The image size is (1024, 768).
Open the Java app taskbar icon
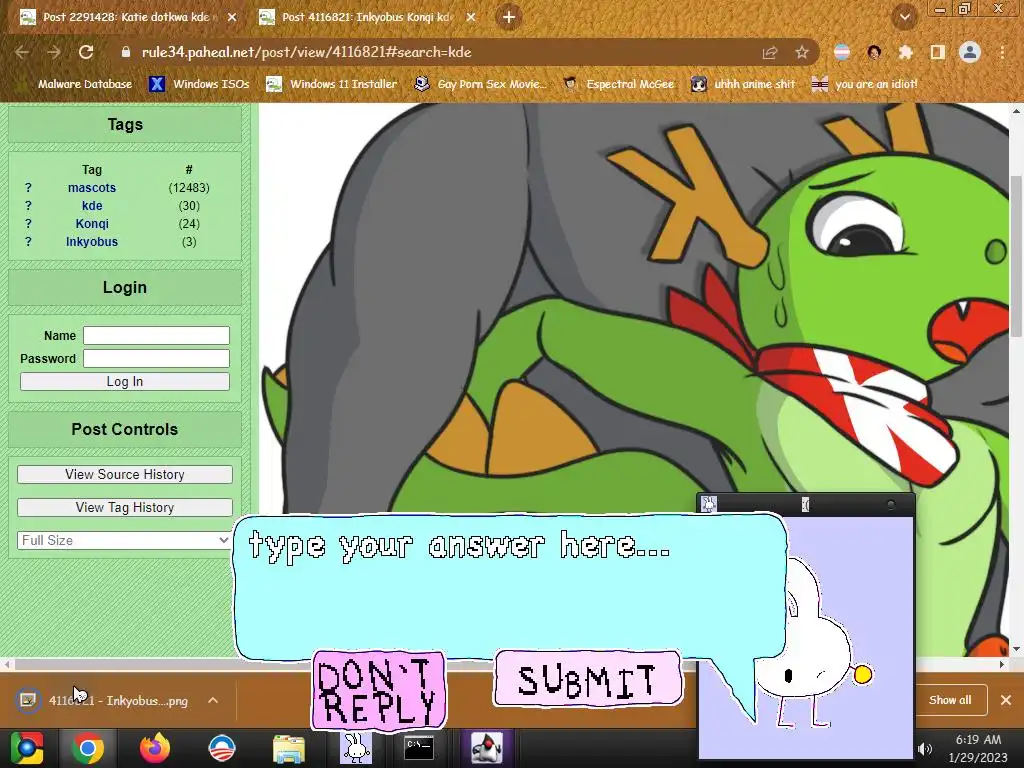tap(487, 748)
